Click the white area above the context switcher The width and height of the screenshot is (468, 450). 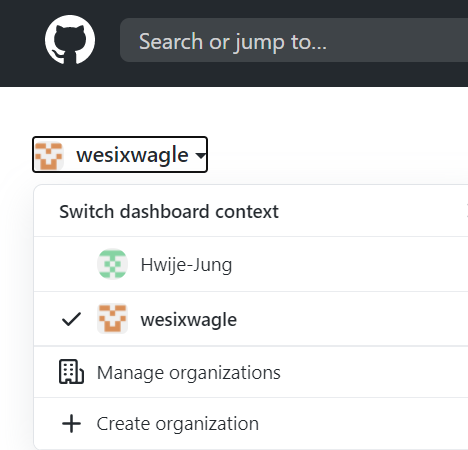(233, 112)
